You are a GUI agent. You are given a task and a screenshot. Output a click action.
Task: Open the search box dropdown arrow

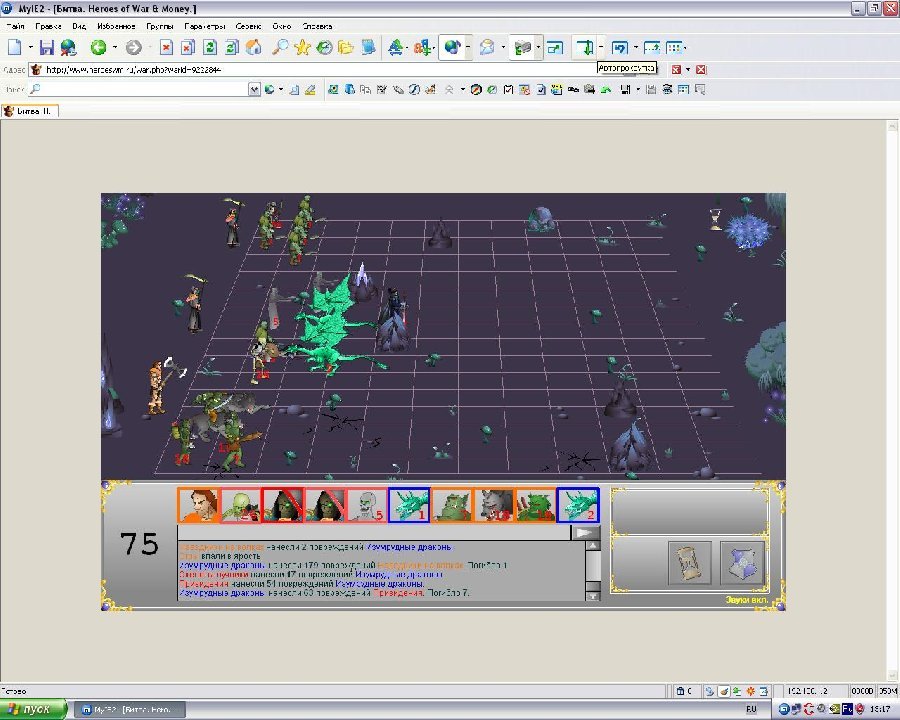254,89
